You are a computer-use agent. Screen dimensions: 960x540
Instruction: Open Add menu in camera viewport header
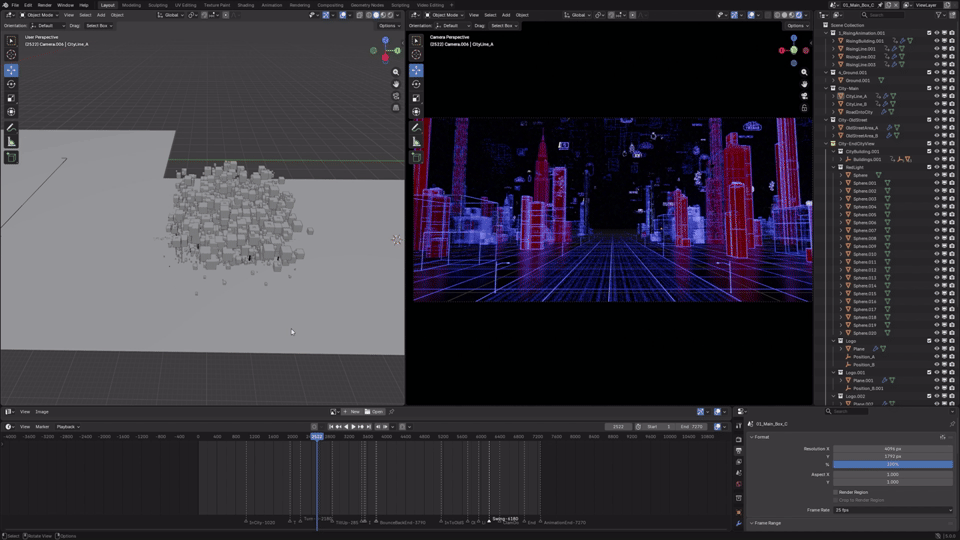(506, 15)
